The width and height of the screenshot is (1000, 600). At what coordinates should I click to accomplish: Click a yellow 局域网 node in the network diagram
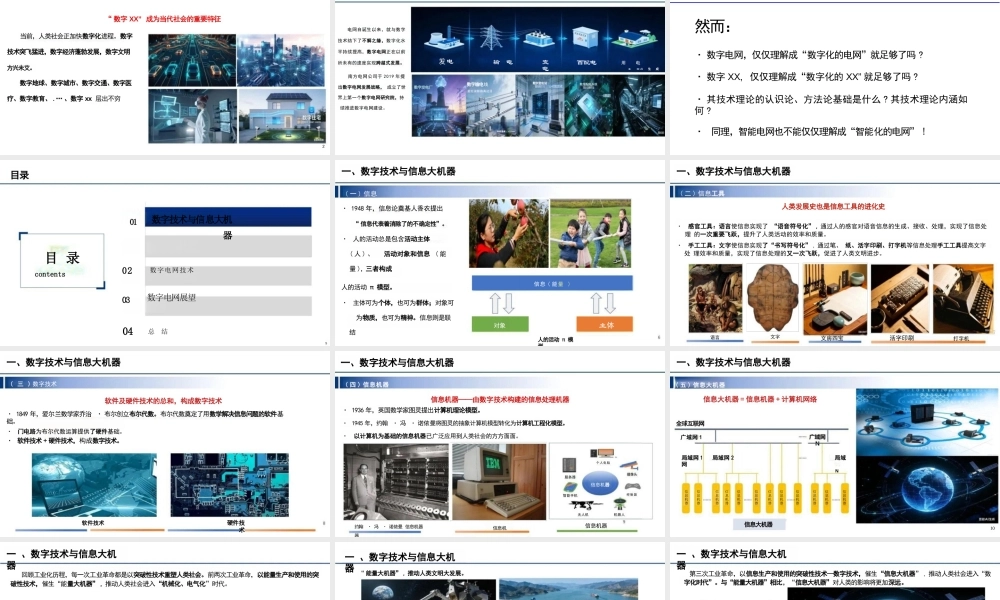point(687,498)
